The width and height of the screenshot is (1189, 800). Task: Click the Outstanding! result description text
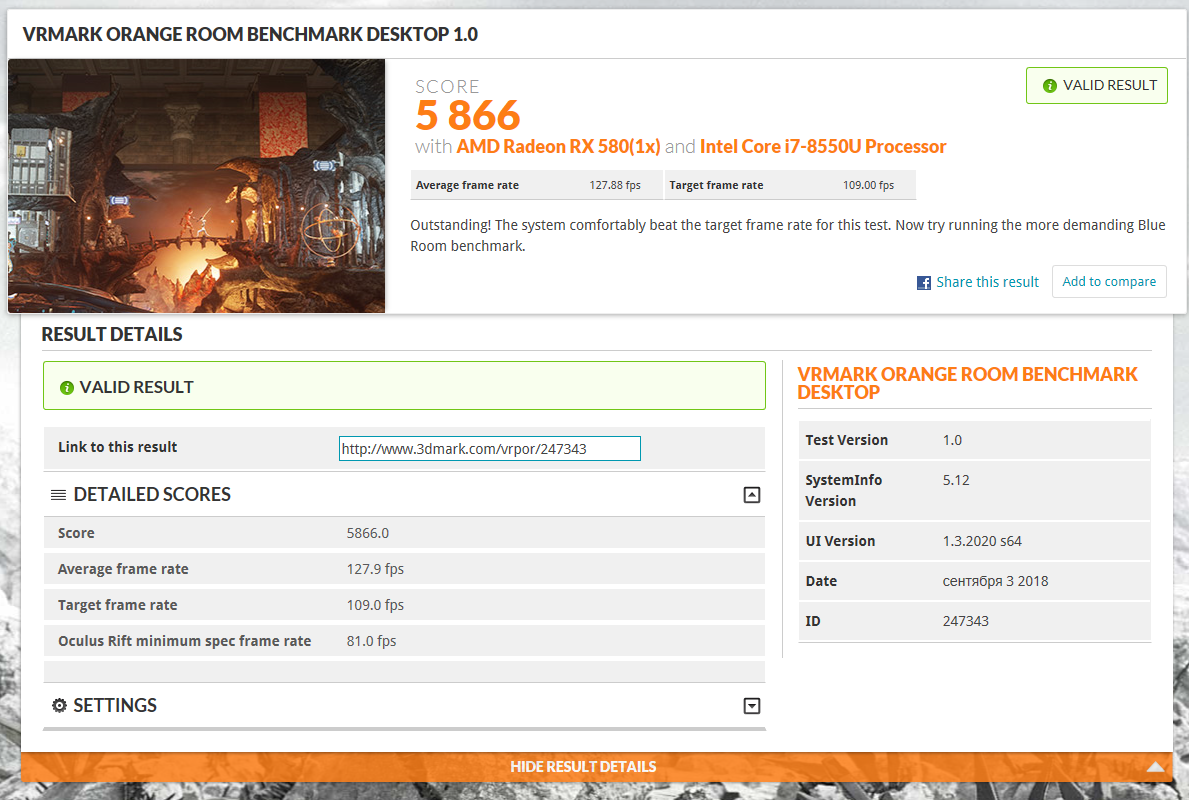point(788,235)
